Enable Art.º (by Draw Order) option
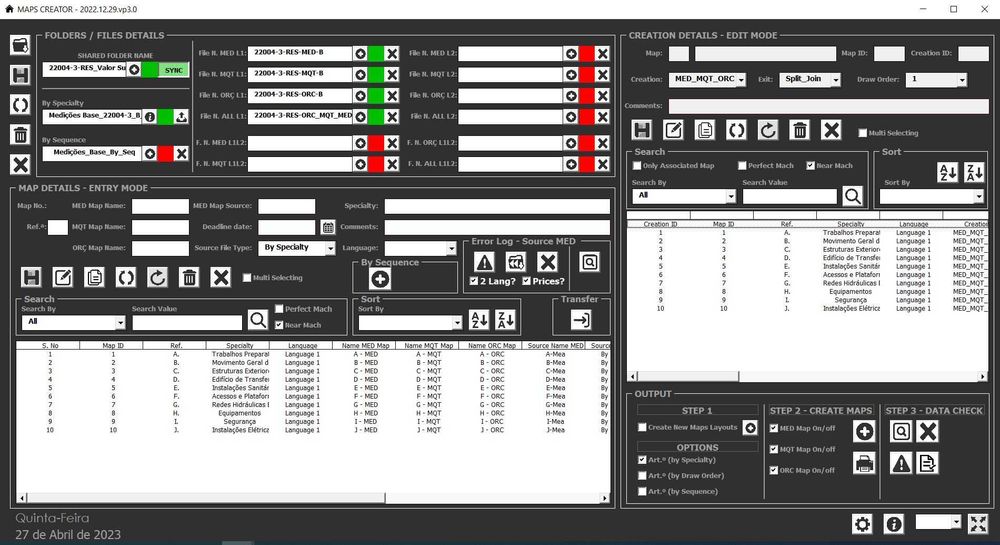The height and width of the screenshot is (545, 1000). (x=642, y=476)
